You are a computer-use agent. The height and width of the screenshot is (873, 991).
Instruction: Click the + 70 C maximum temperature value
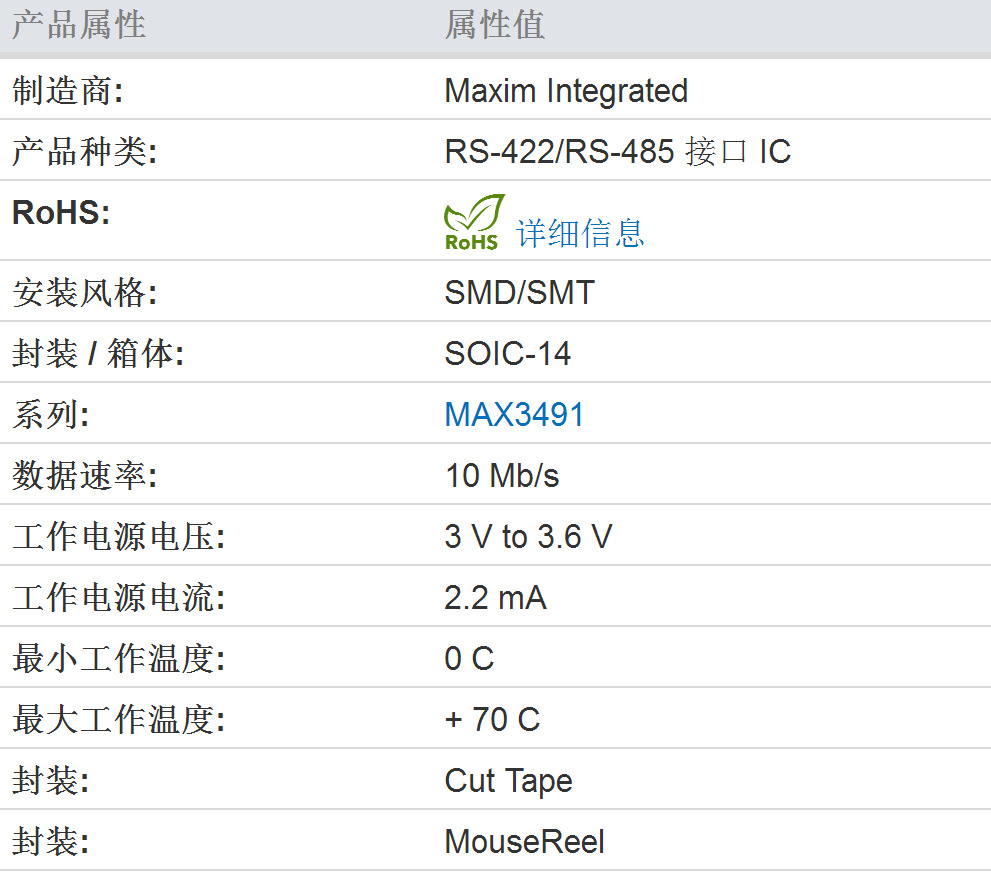point(493,719)
